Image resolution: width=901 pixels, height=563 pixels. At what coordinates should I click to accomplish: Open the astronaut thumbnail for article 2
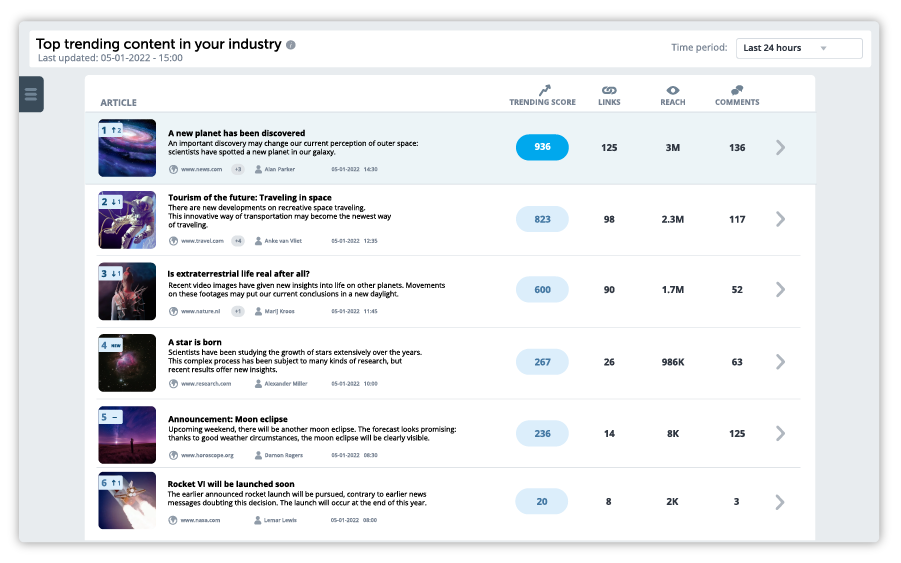pyautogui.click(x=127, y=220)
